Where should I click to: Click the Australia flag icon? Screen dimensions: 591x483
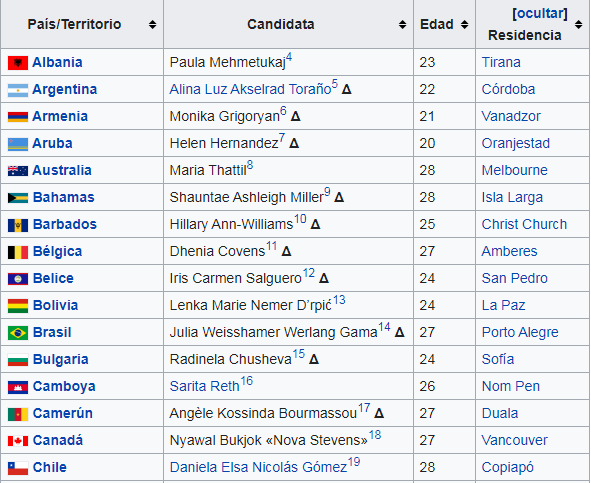click(x=18, y=171)
